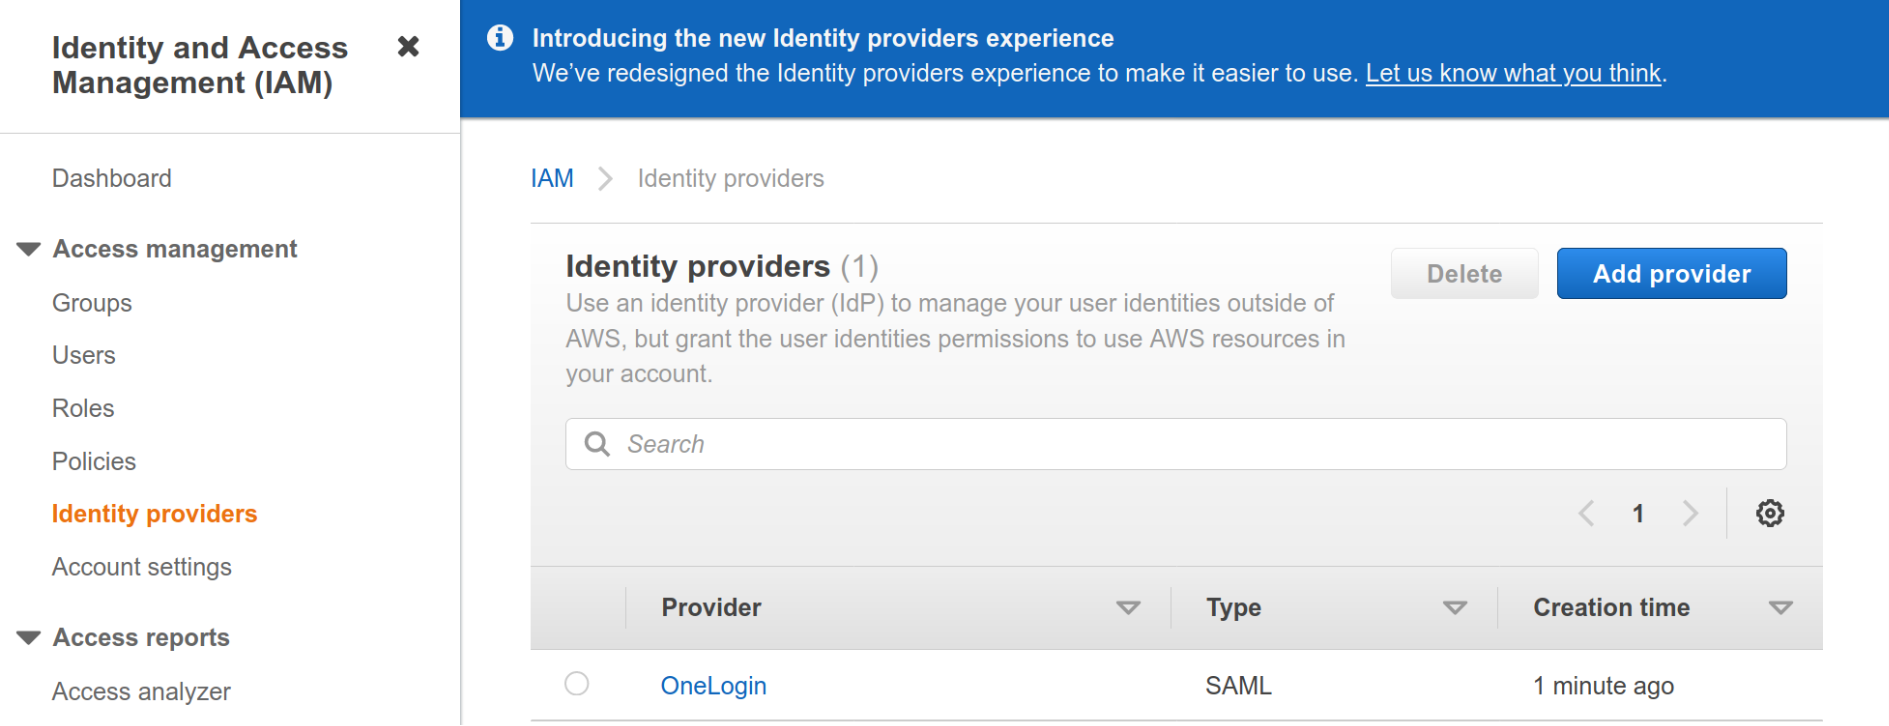1889x726 pixels.
Task: Click the breadcrumb separator chevron
Action: [605, 179]
